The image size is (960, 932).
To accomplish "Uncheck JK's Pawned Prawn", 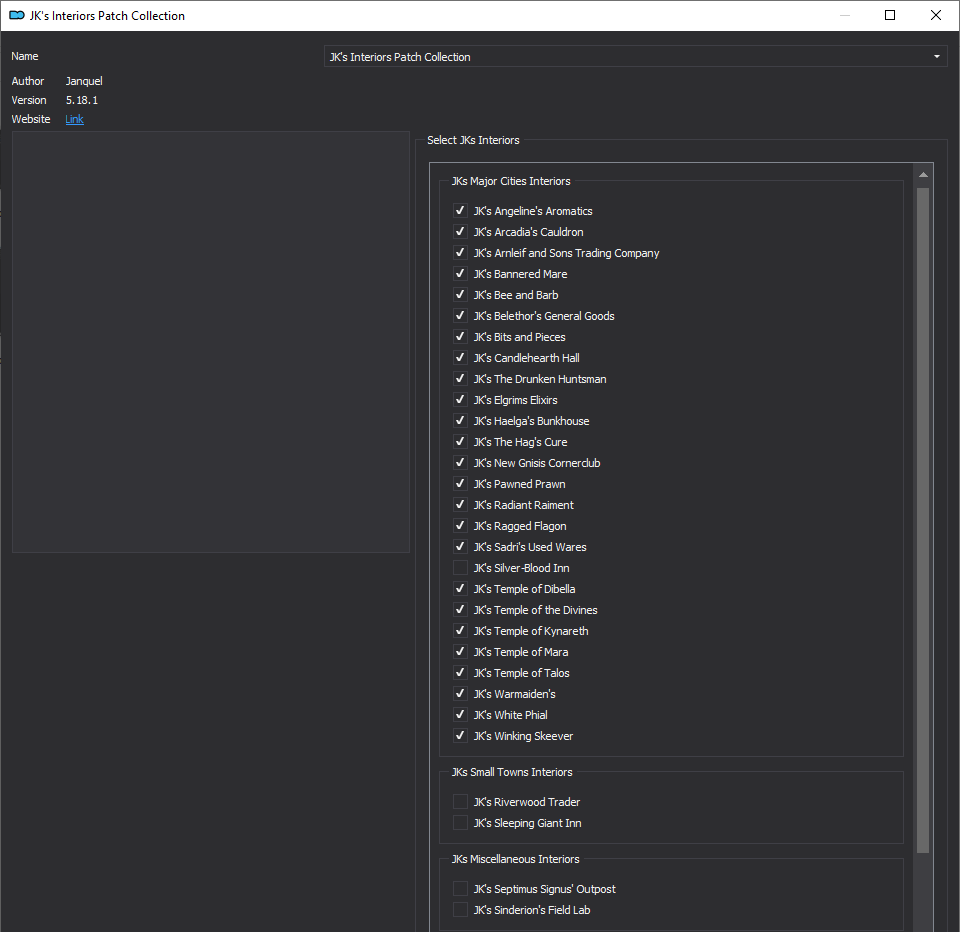I will 460,484.
